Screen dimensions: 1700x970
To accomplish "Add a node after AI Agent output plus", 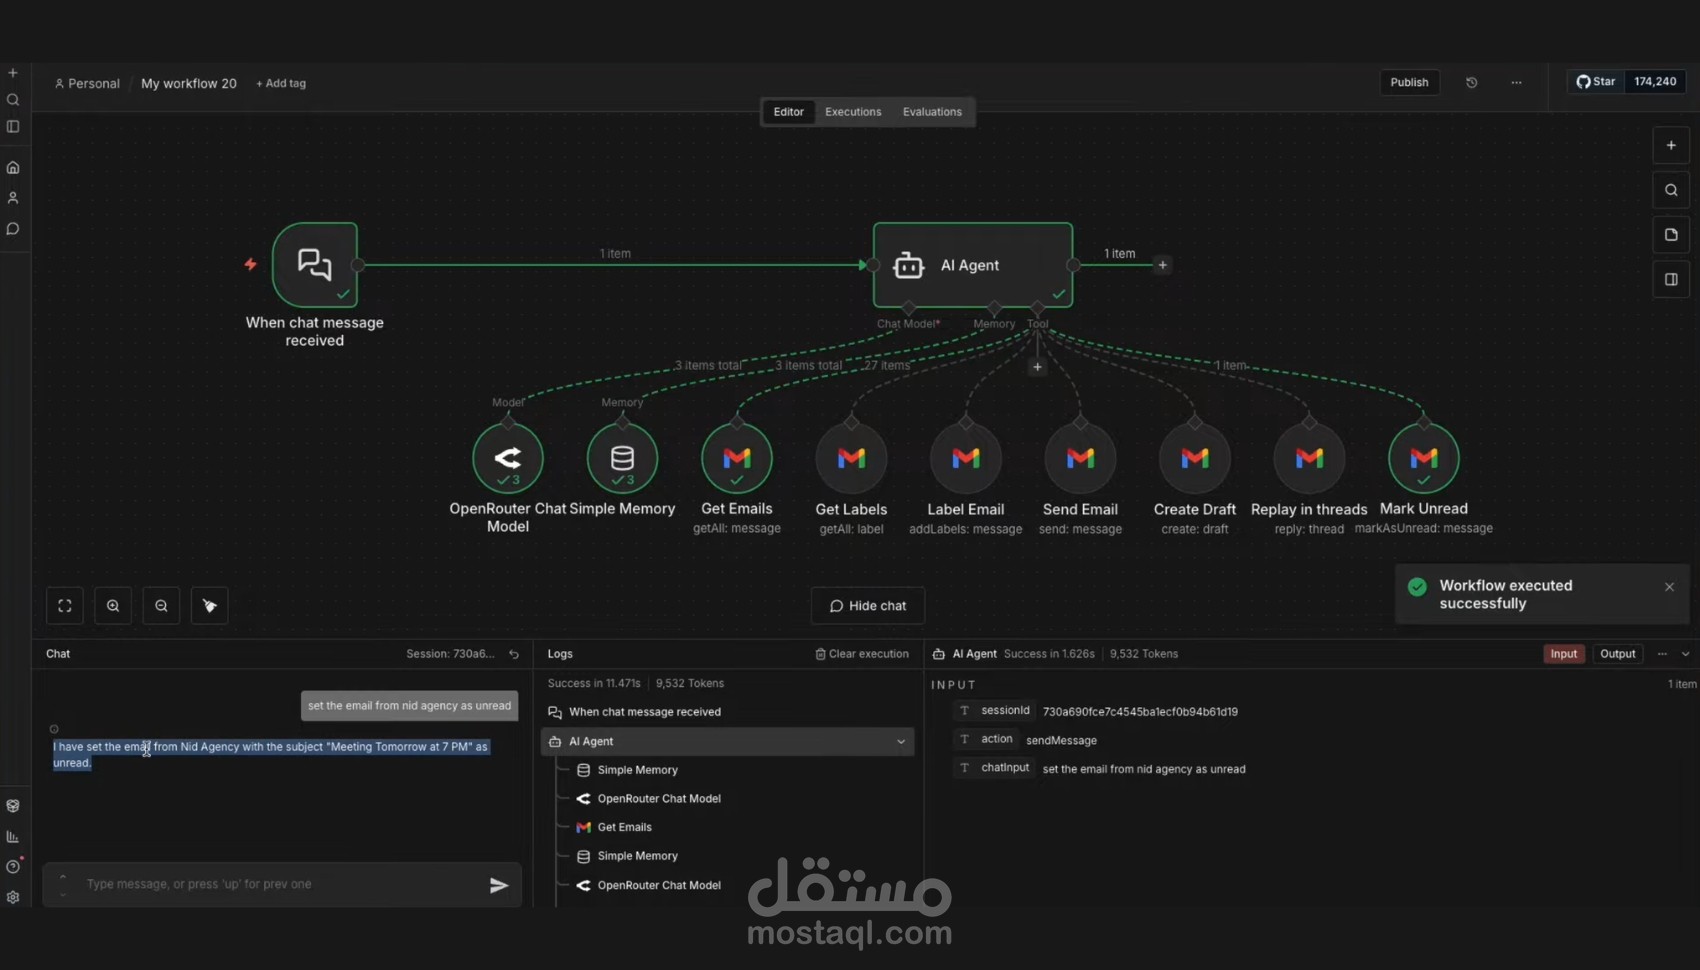I will click(1162, 265).
